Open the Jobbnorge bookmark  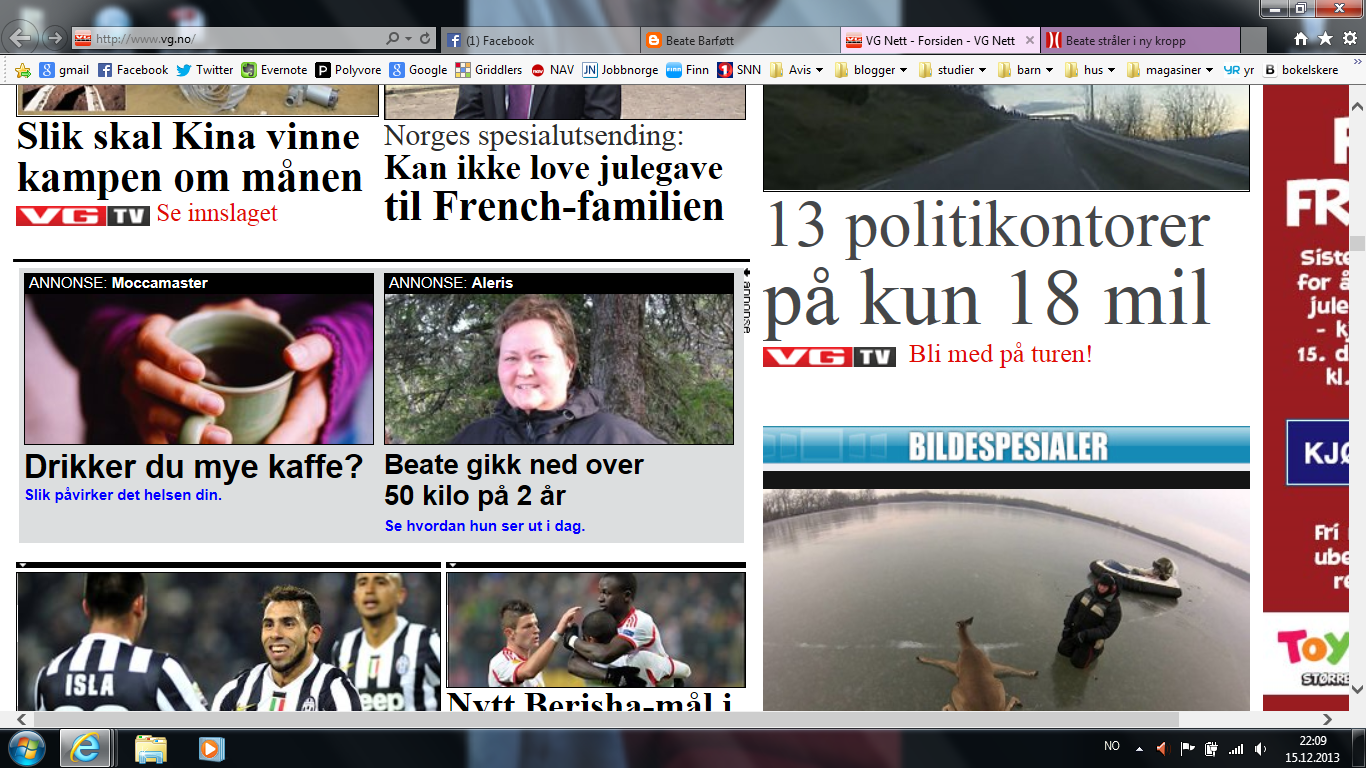[620, 70]
